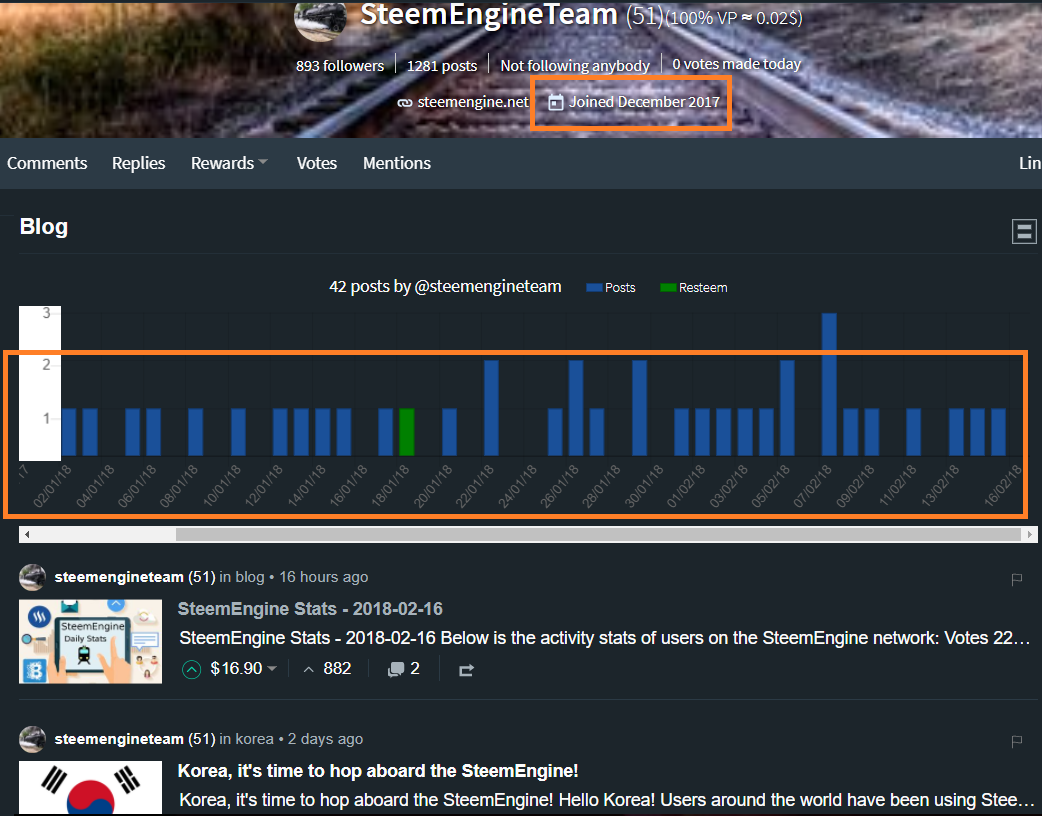The height and width of the screenshot is (816, 1042).
Task: Click the chart horizontal scrollbar thumb
Action: 598,534
